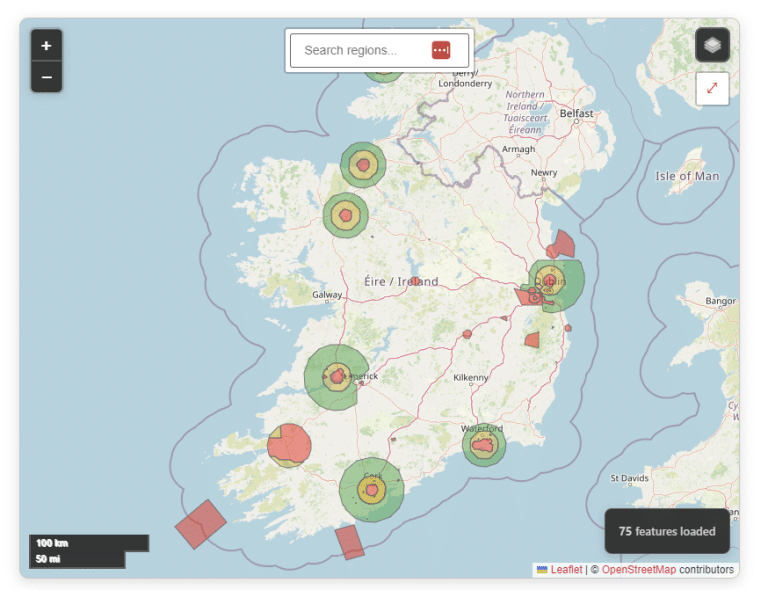Select the red zone near Waterford
The width and height of the screenshot is (768, 590).
[x=485, y=445]
